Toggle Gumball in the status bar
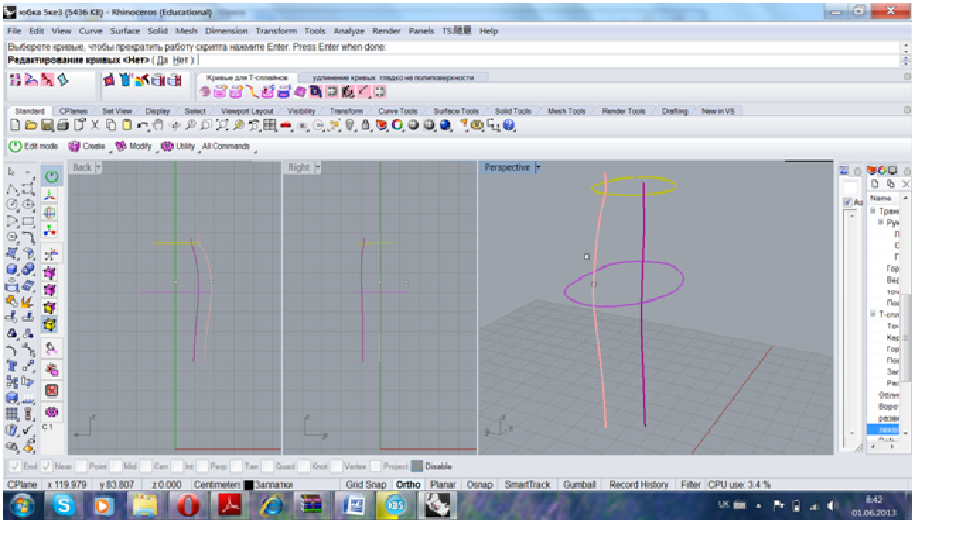 (x=580, y=485)
